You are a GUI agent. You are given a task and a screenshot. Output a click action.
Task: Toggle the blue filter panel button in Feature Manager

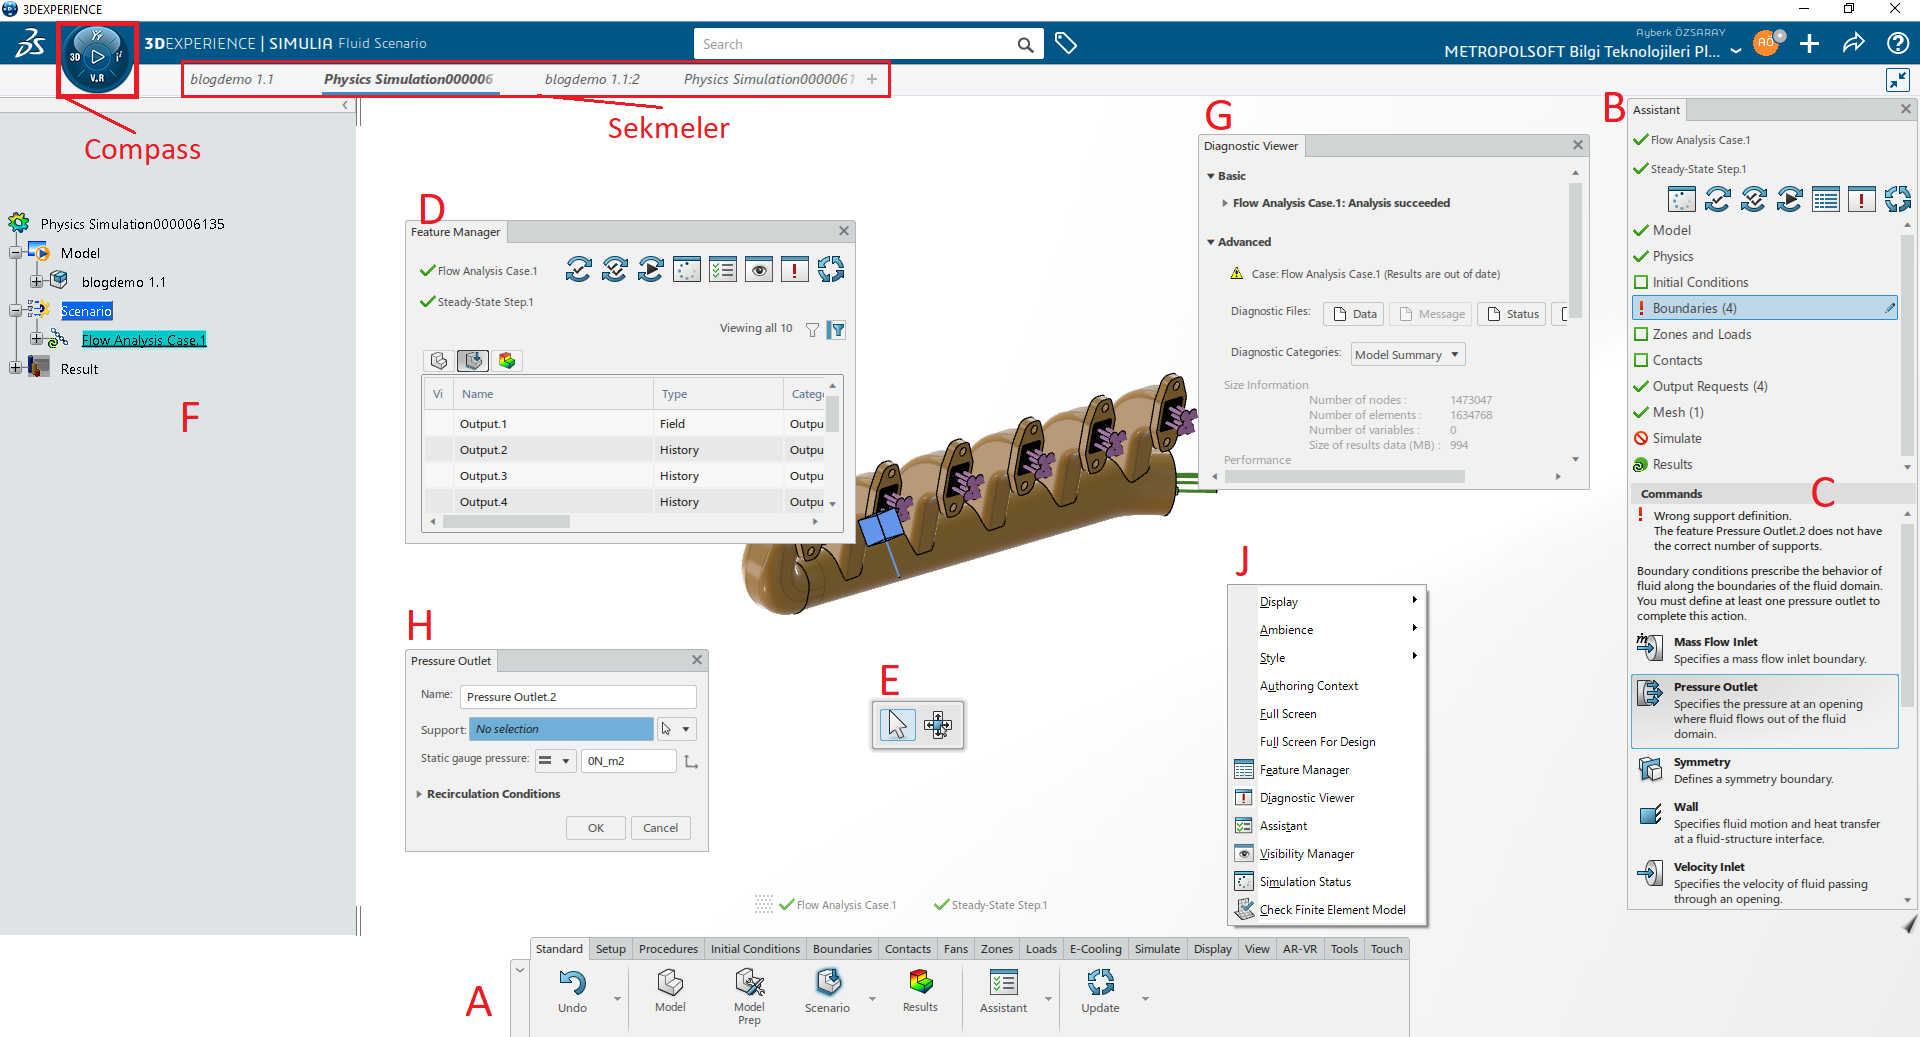tap(837, 330)
